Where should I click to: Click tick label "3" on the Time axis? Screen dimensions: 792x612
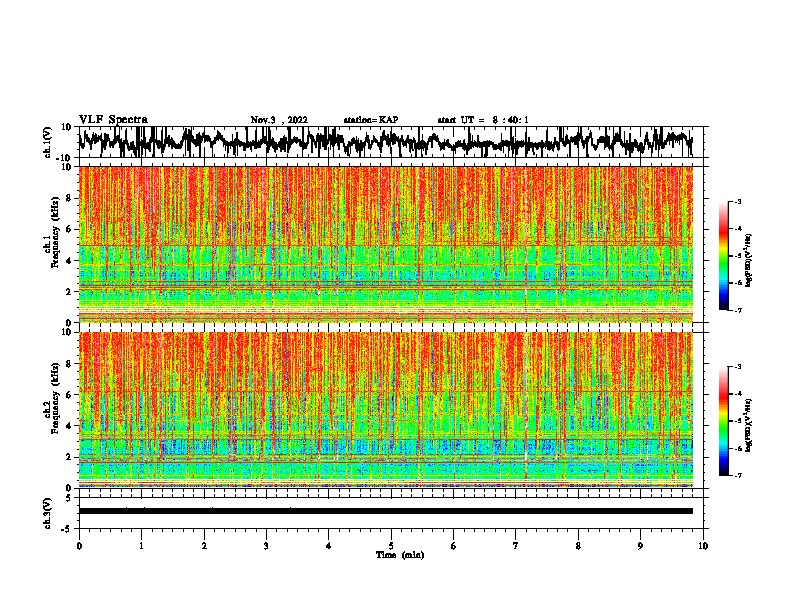(266, 546)
